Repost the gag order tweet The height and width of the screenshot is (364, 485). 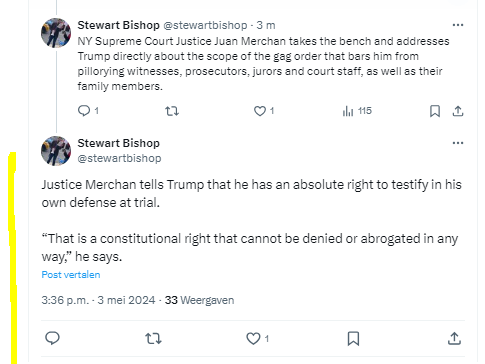172,111
